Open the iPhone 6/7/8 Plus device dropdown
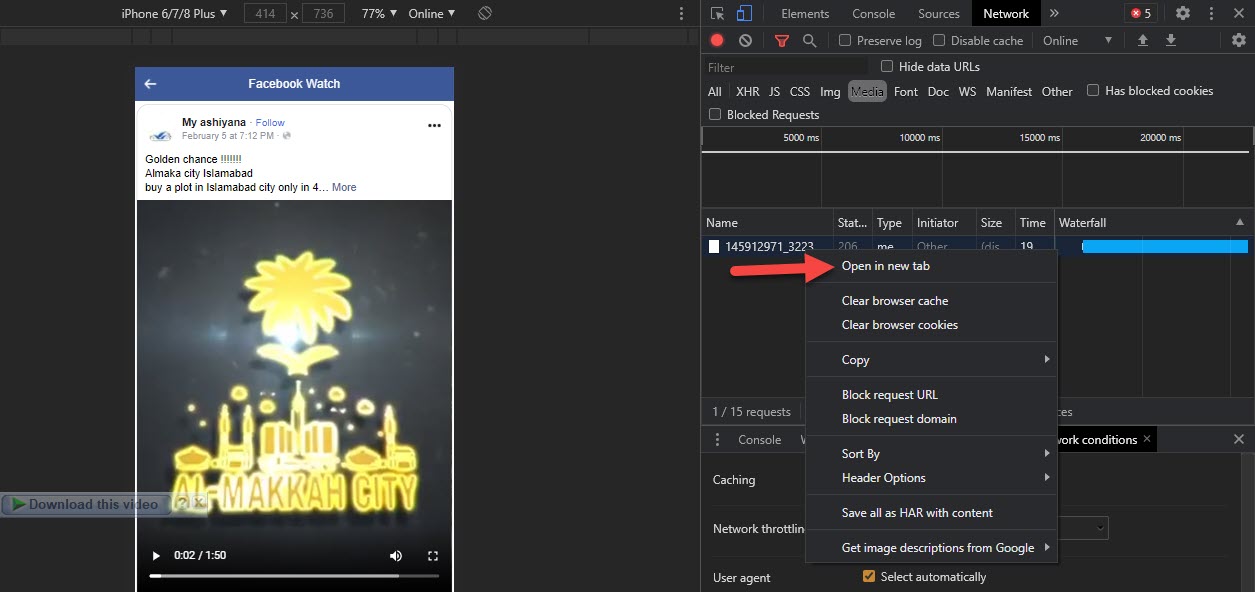Image resolution: width=1255 pixels, height=592 pixels. coord(174,14)
